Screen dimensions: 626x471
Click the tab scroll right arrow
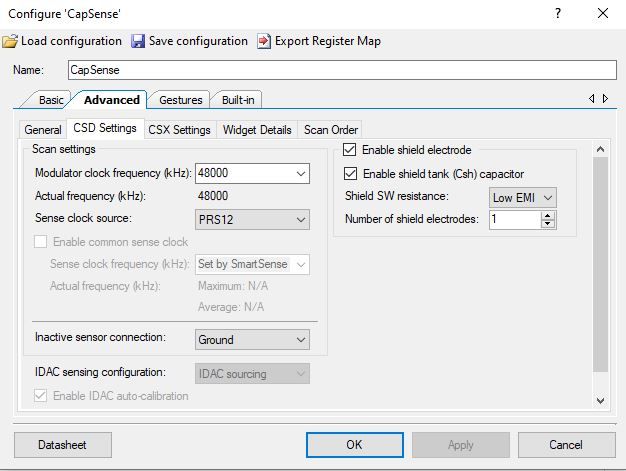[606, 98]
